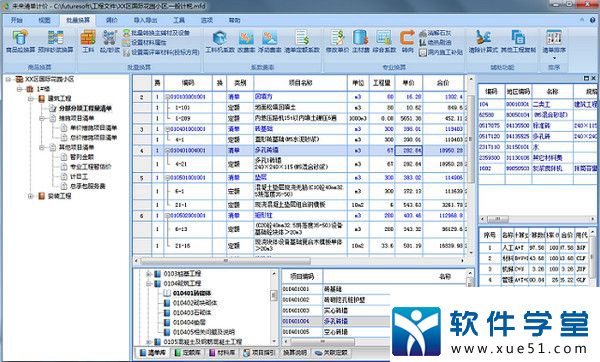
Task: Select 暂列金额 tree item
Action: (82, 157)
